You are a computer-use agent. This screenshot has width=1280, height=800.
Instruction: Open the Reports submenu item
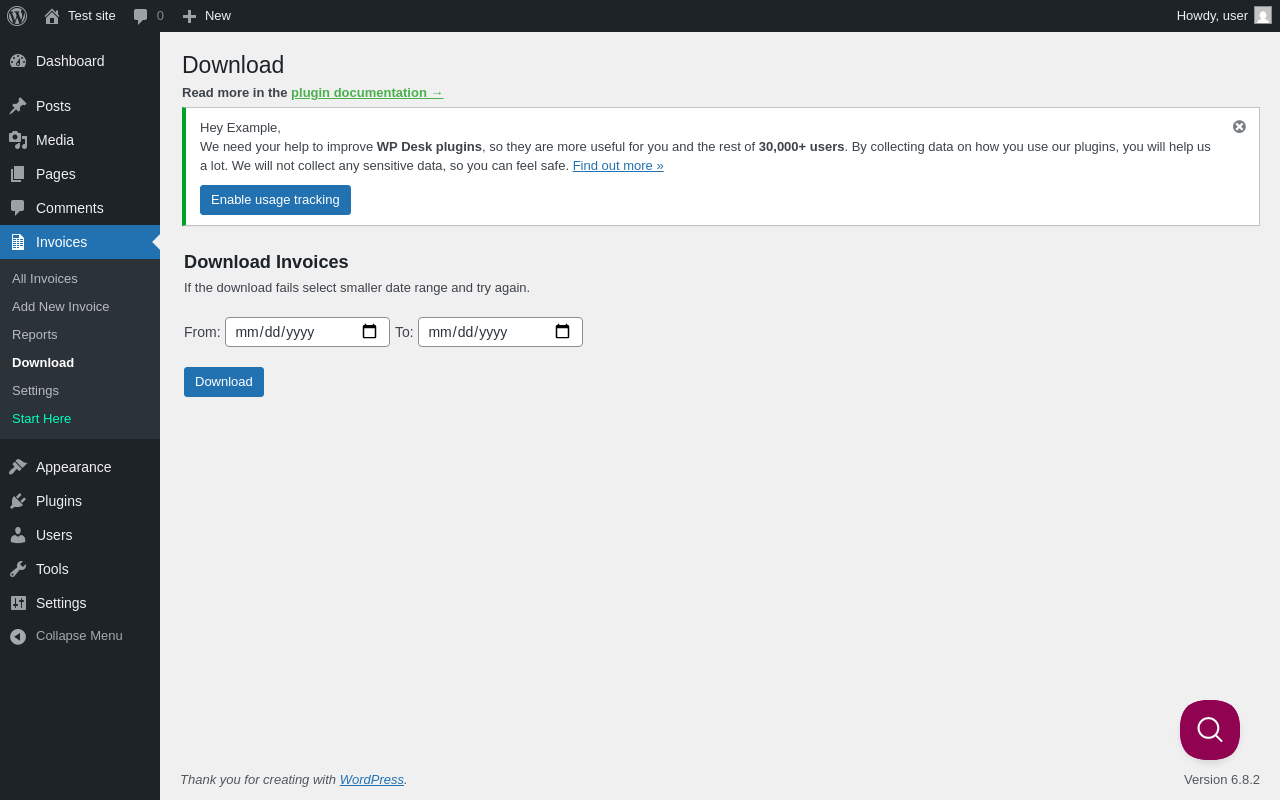[35, 334]
